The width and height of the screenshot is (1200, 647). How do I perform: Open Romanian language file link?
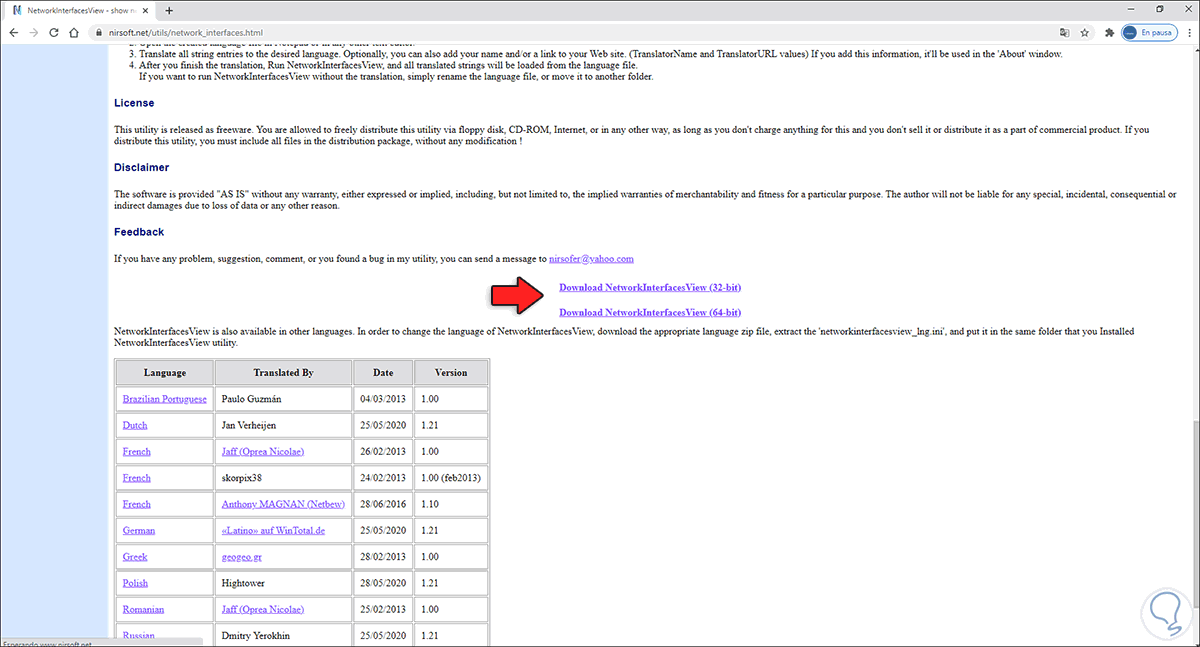point(143,609)
